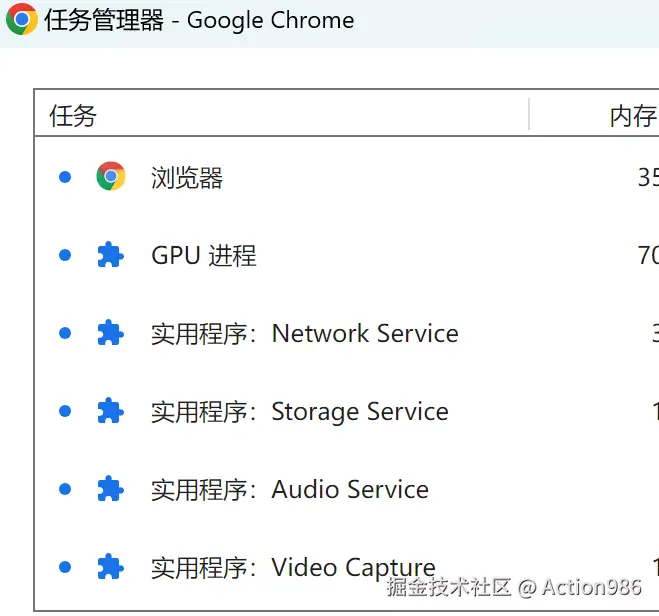The height and width of the screenshot is (616, 659).
Task: Select the 实用程序: Audio Service row
Action: (x=290, y=490)
